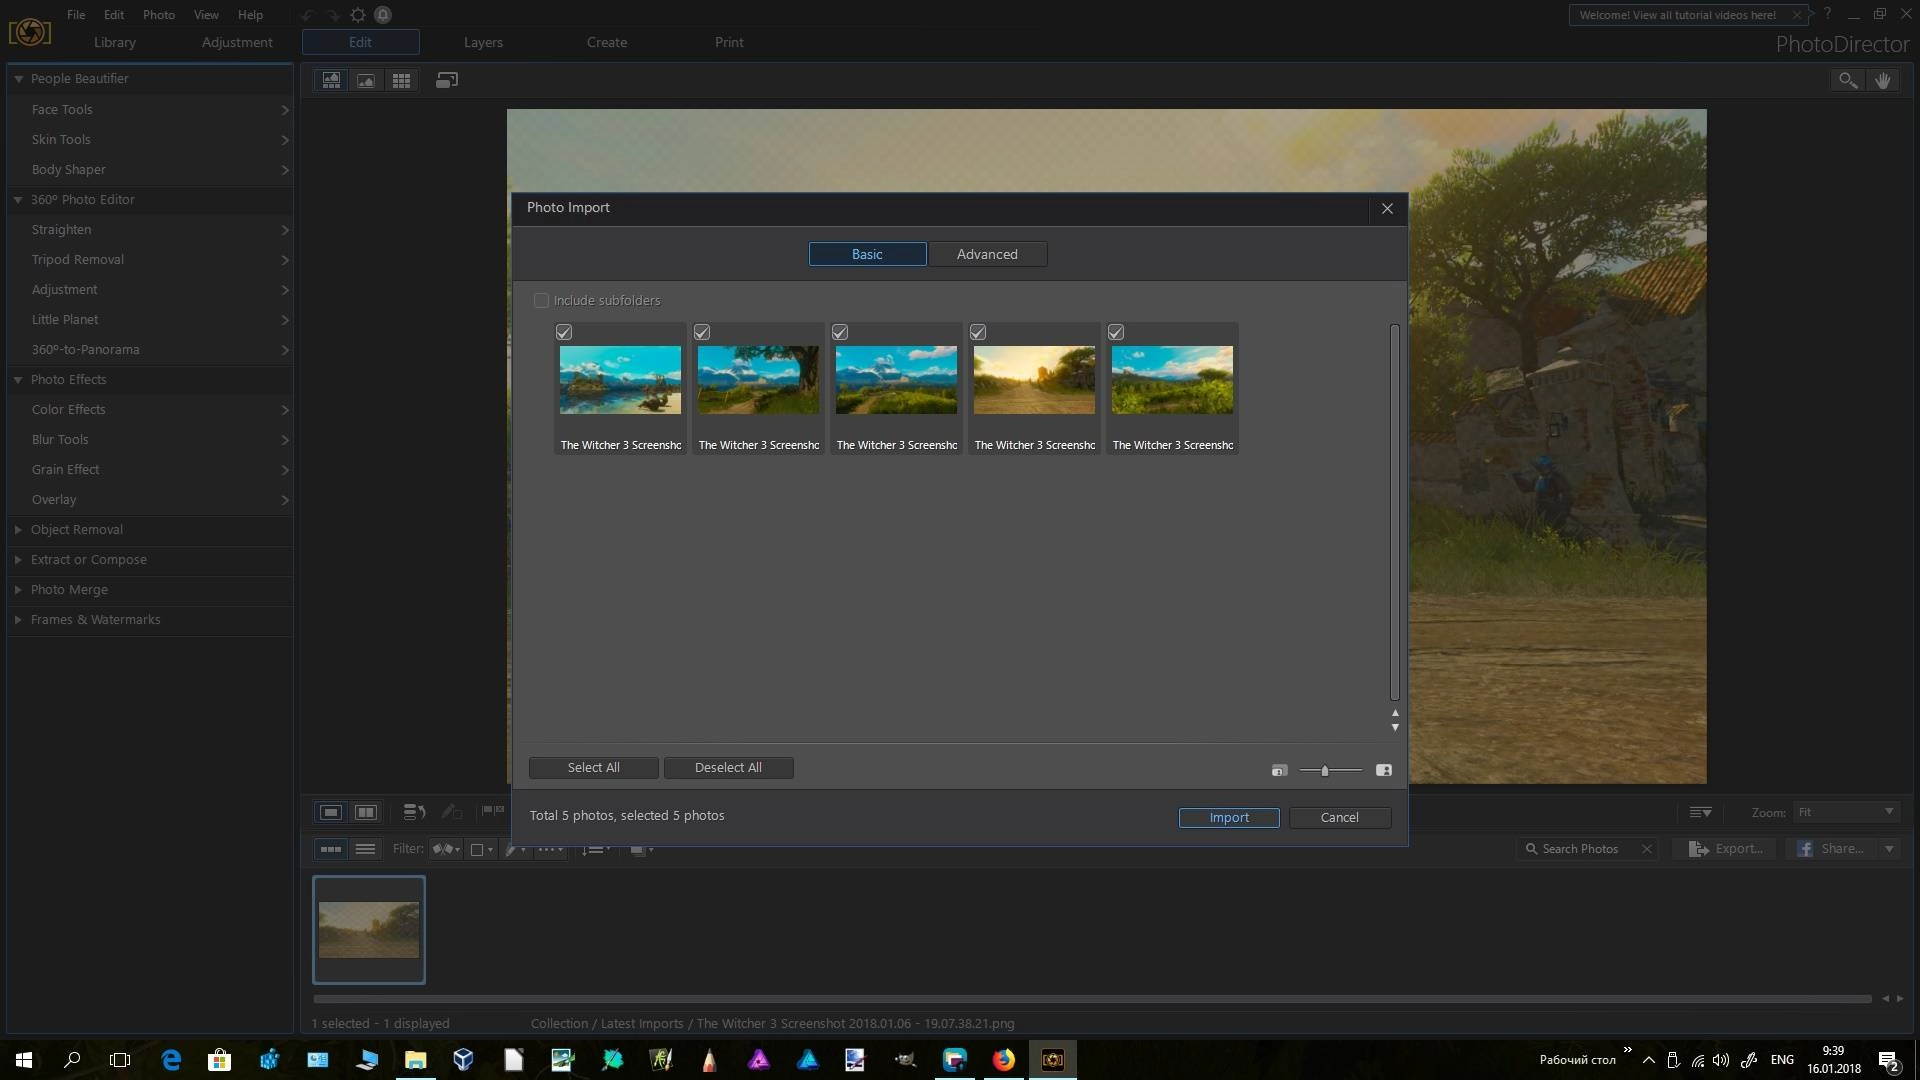This screenshot has width=1920, height=1080.
Task: Click the Import button
Action: 1229,817
